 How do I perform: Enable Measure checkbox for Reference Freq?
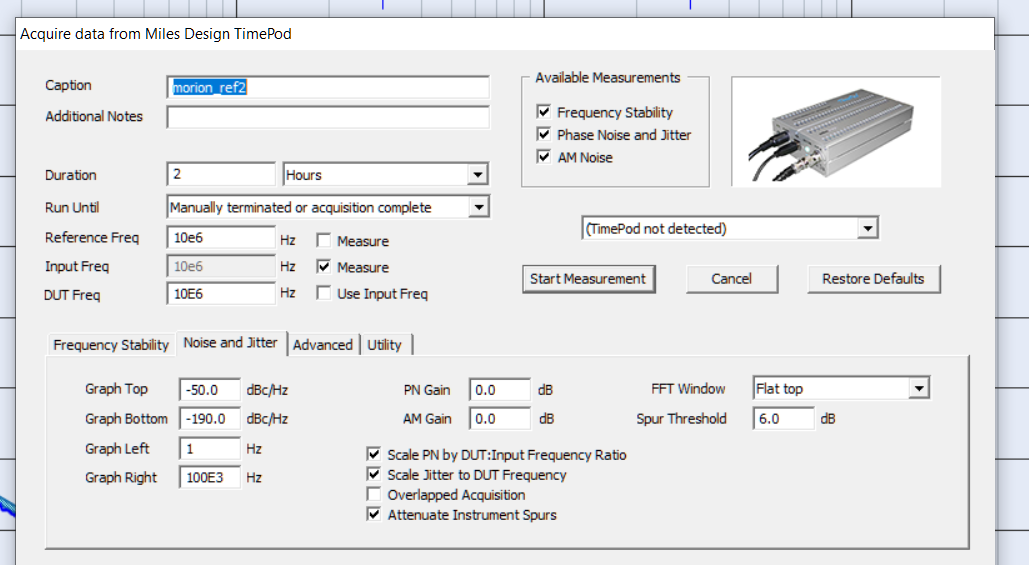pos(324,240)
